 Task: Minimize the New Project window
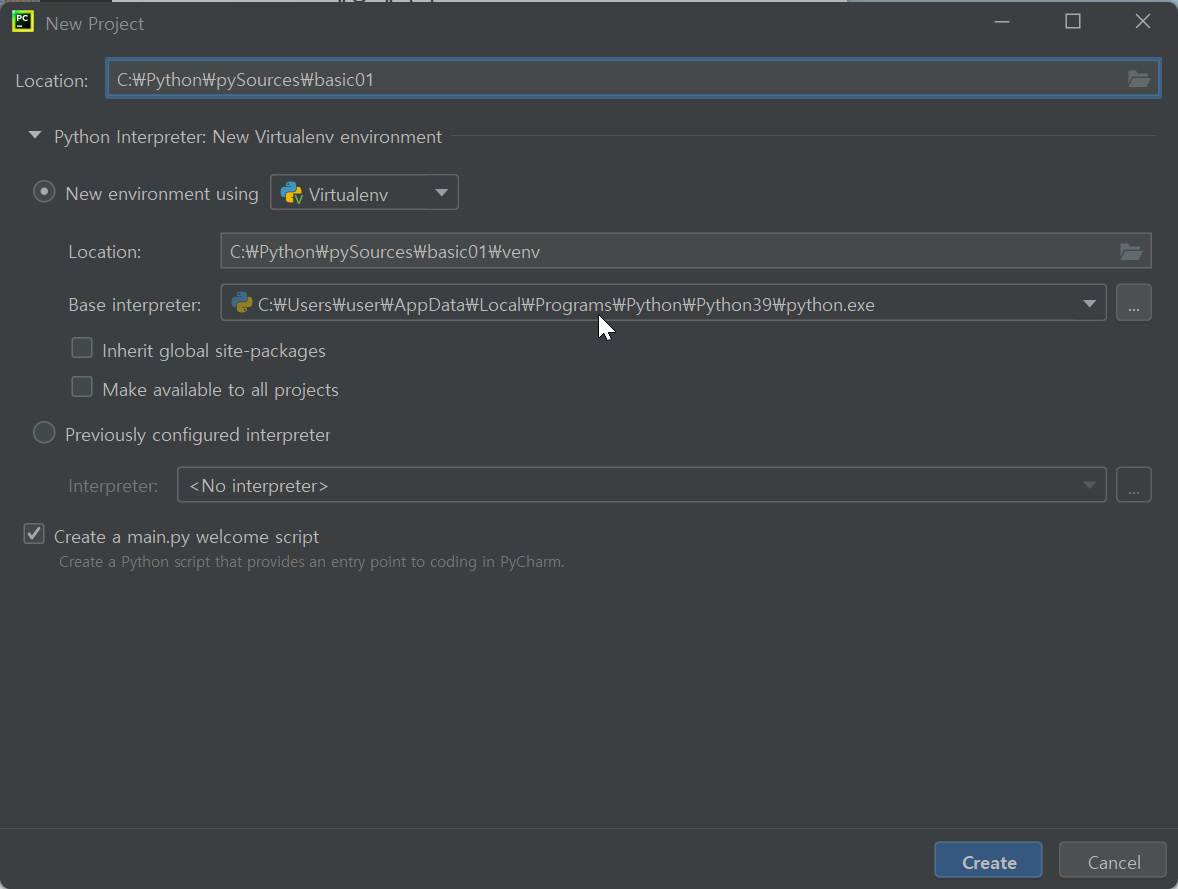pyautogui.click(x=1001, y=21)
